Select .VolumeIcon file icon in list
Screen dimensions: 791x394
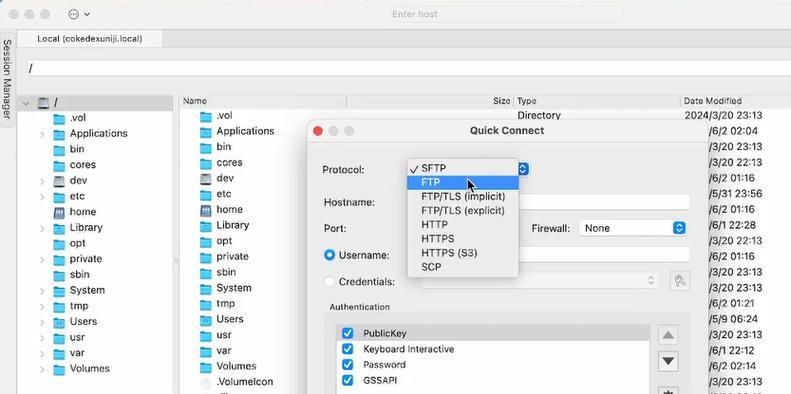coord(205,382)
